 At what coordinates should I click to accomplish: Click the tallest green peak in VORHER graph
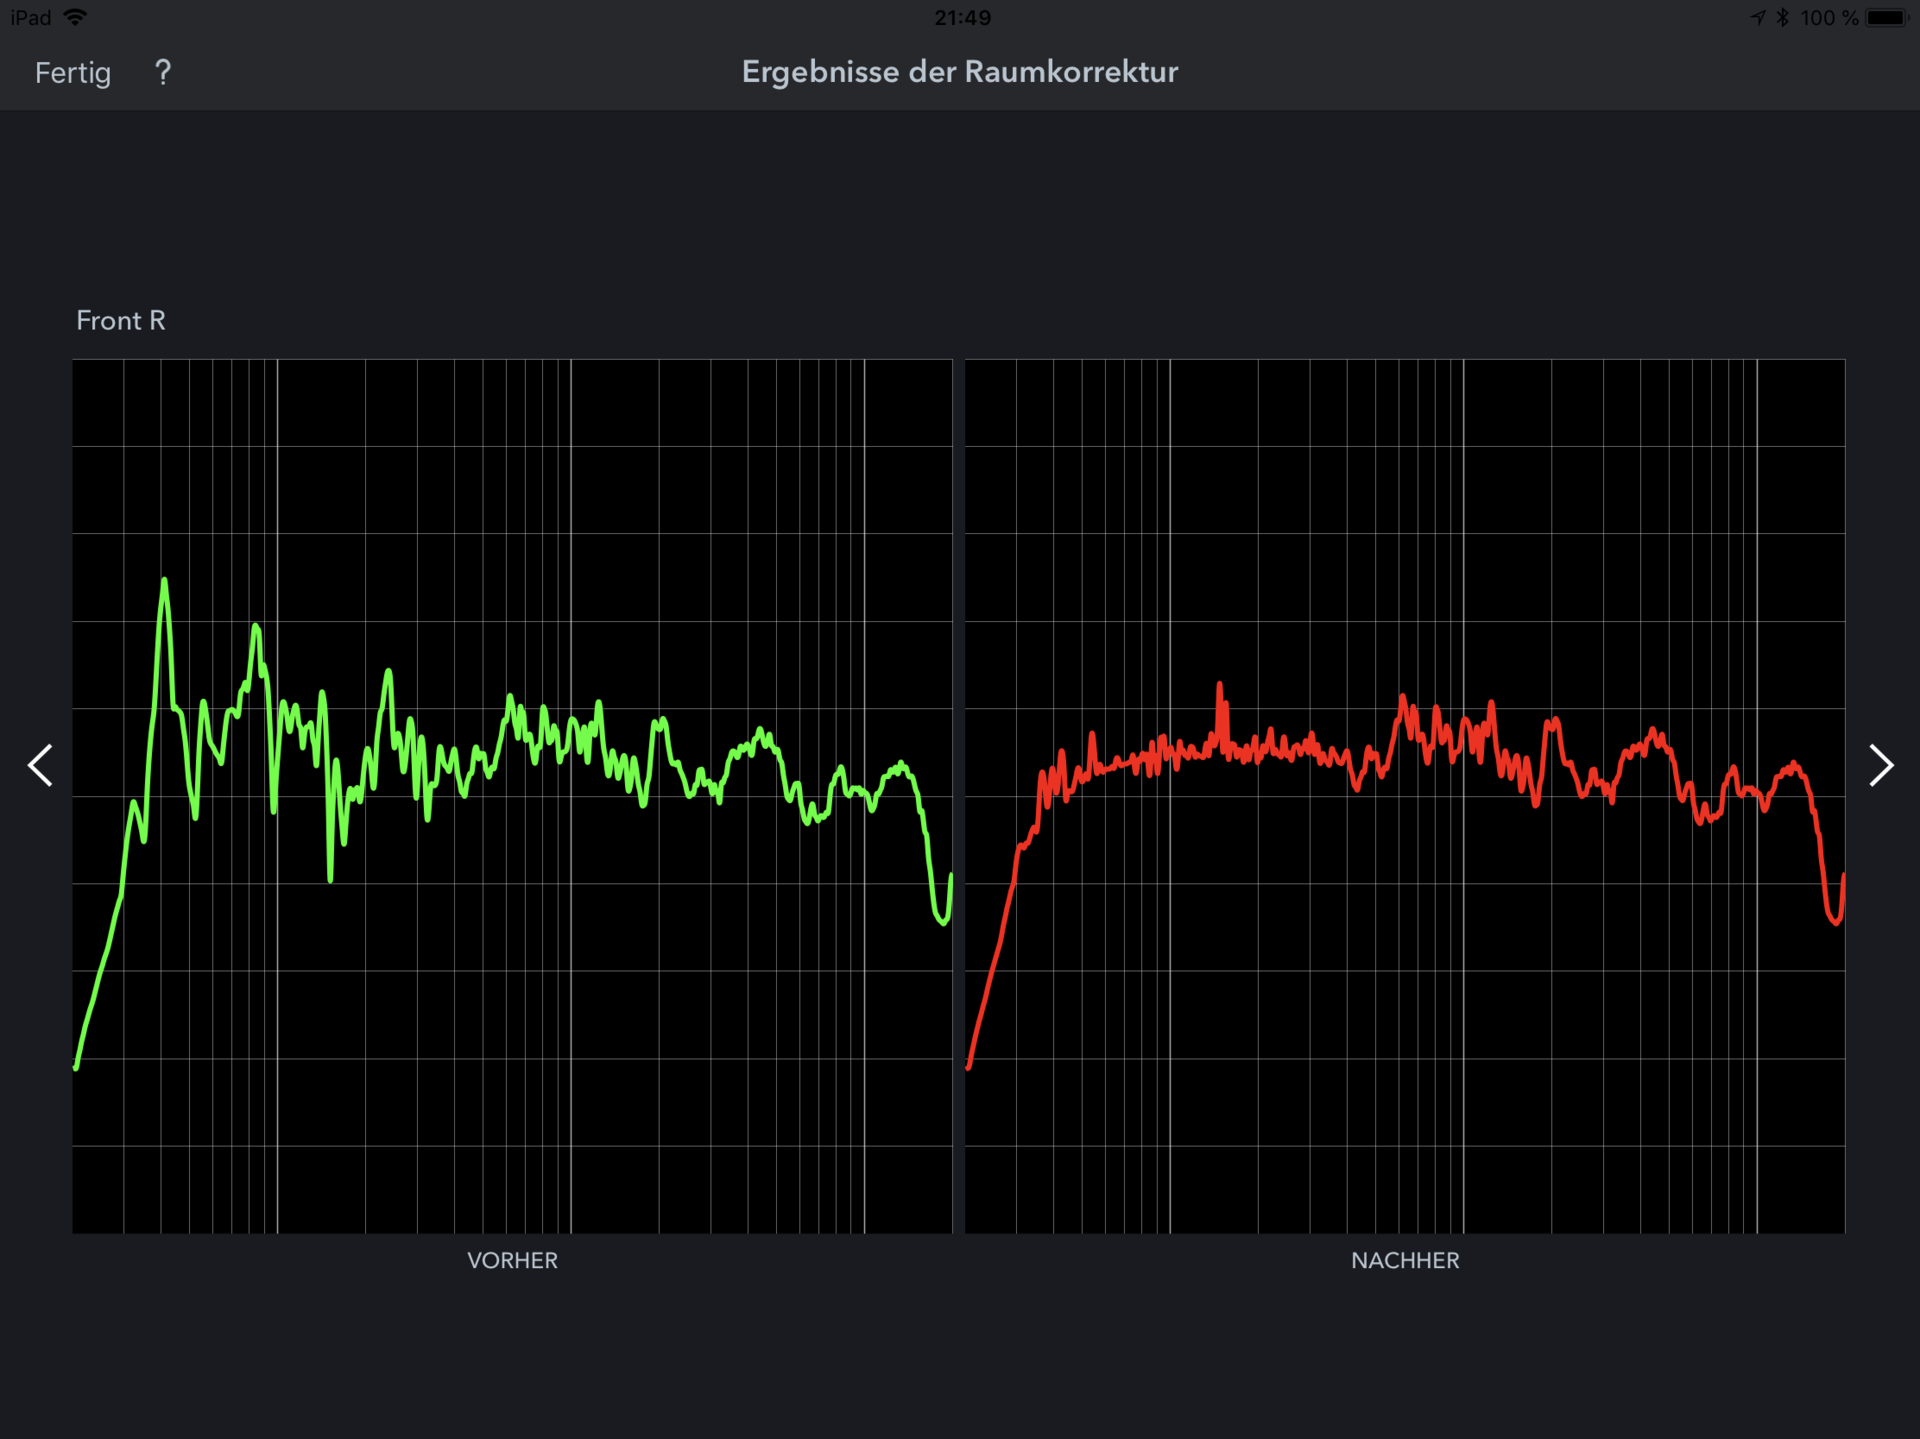pyautogui.click(x=164, y=583)
